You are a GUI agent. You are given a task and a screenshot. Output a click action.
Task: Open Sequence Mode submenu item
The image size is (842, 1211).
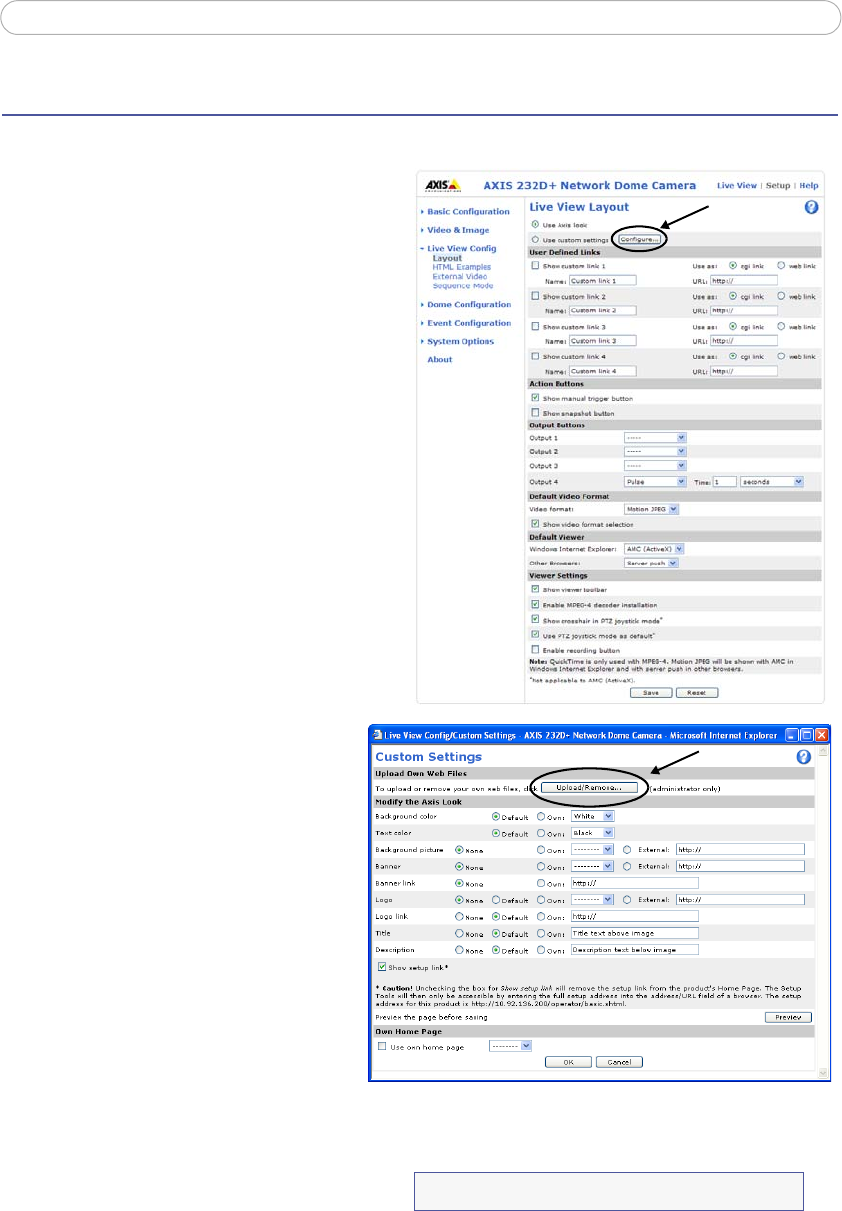click(x=463, y=285)
